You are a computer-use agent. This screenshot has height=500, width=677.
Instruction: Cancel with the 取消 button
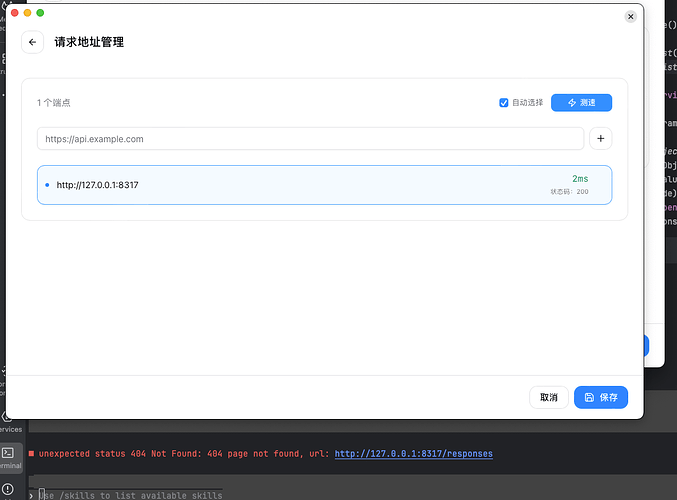point(549,397)
